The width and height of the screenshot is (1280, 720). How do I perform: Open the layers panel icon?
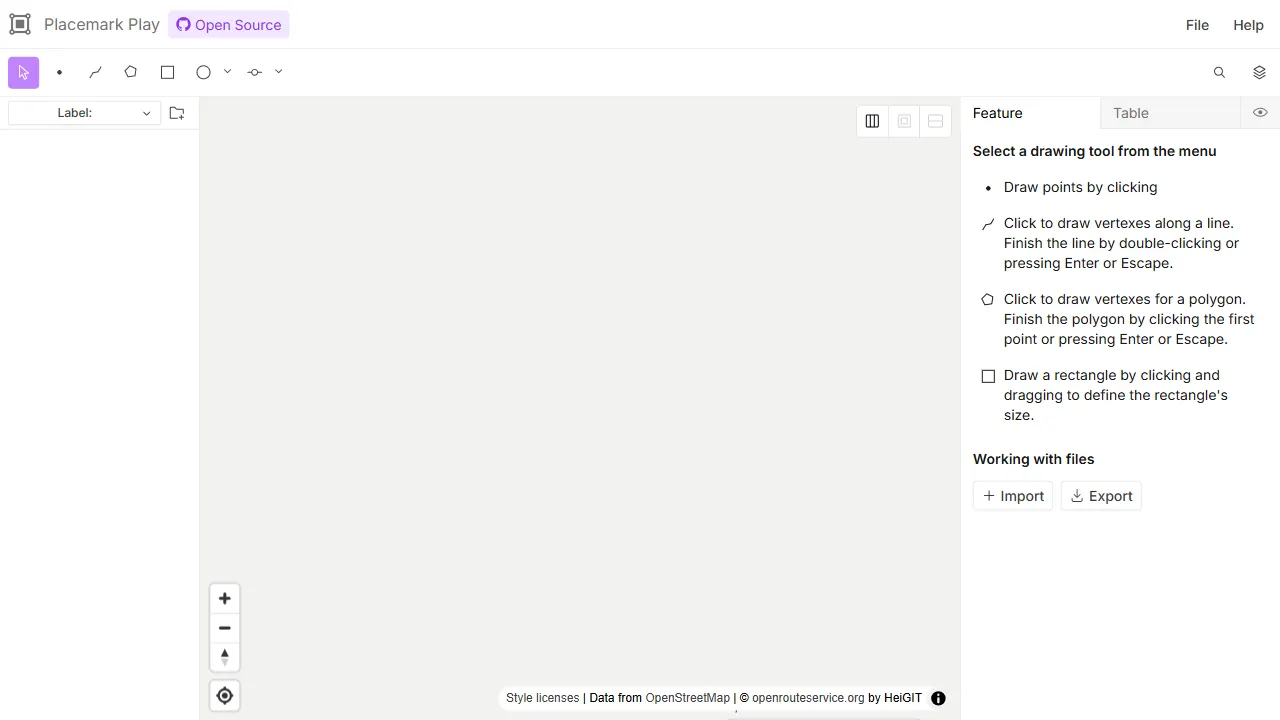point(1259,72)
